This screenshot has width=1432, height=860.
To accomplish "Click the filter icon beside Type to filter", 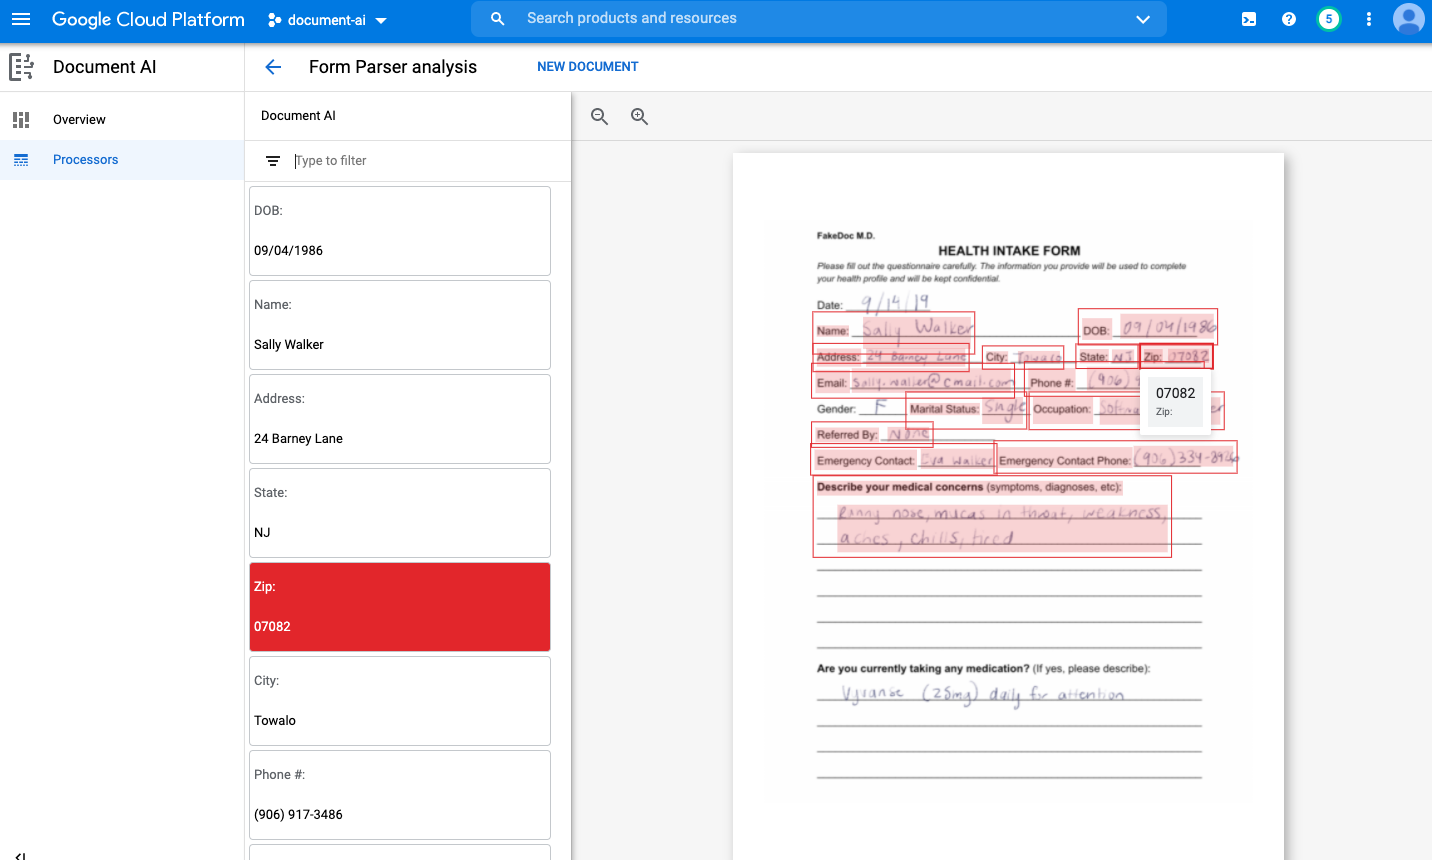I will pyautogui.click(x=271, y=160).
